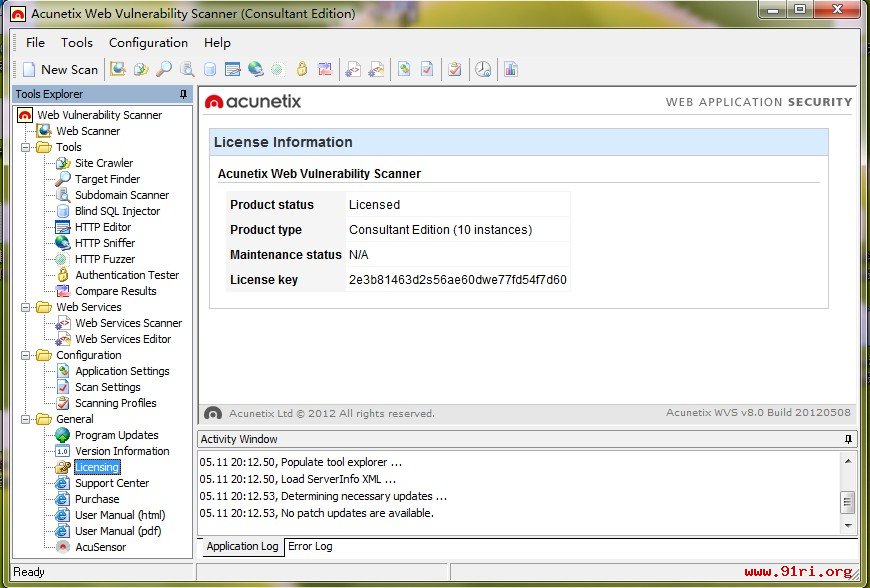The image size is (870, 588).
Task: Choose Web Services Editor in the tree
Action: point(123,339)
